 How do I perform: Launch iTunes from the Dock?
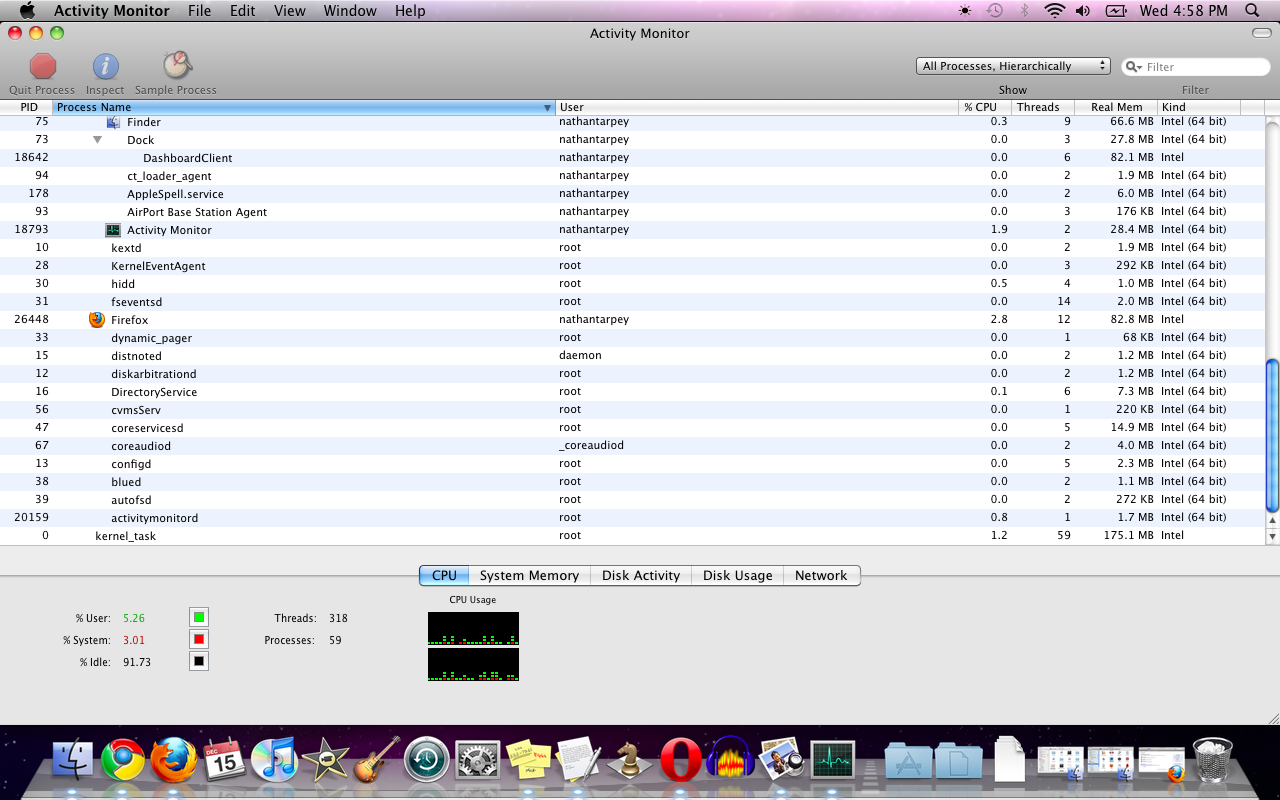click(275, 761)
